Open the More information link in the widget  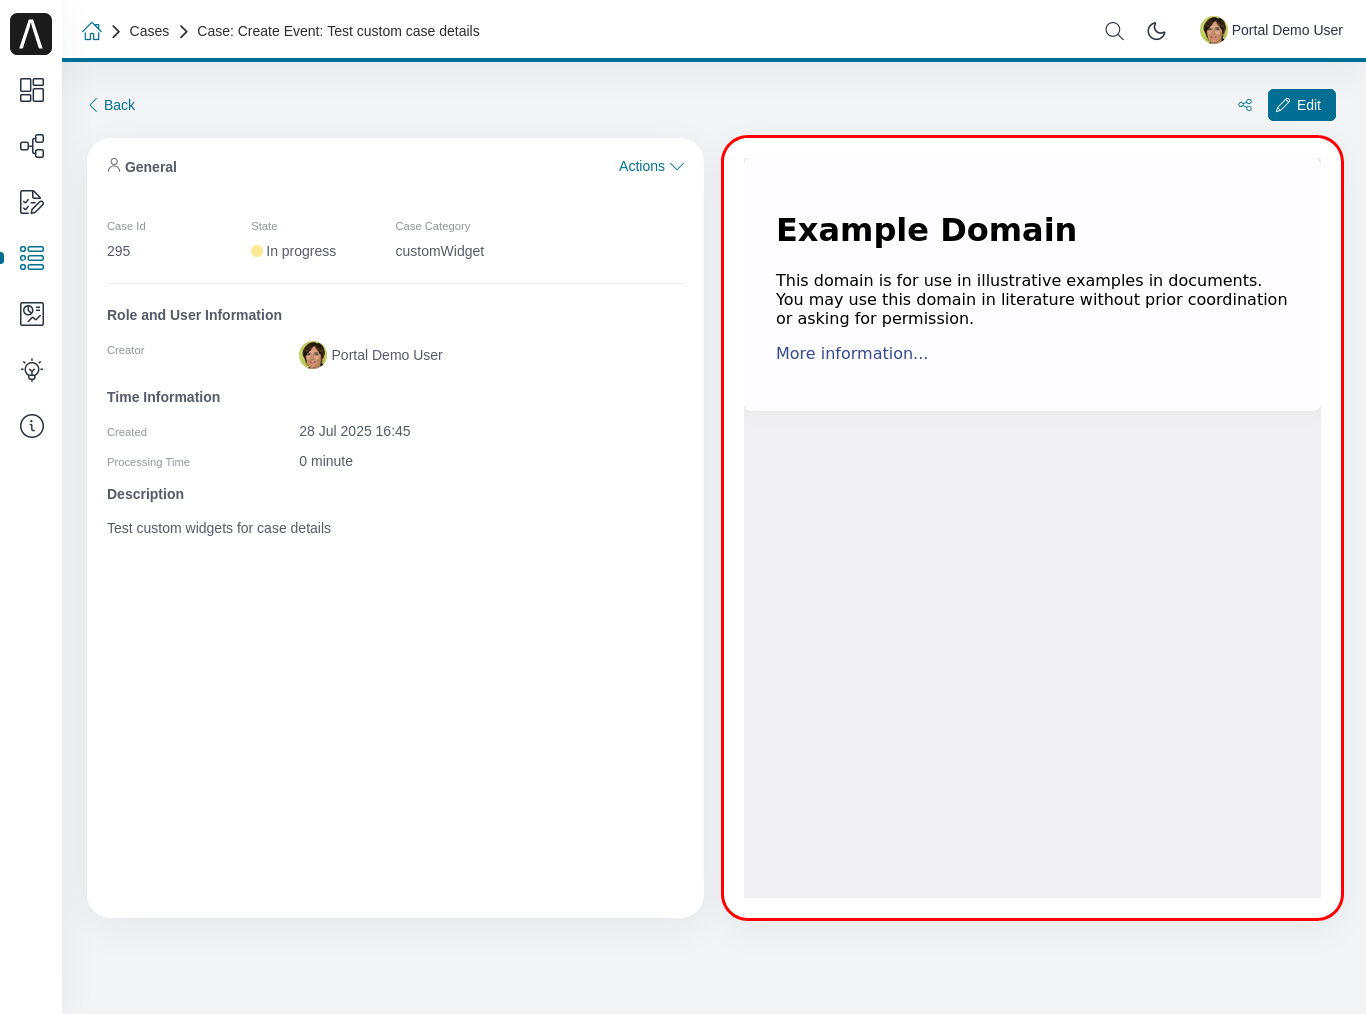point(851,353)
